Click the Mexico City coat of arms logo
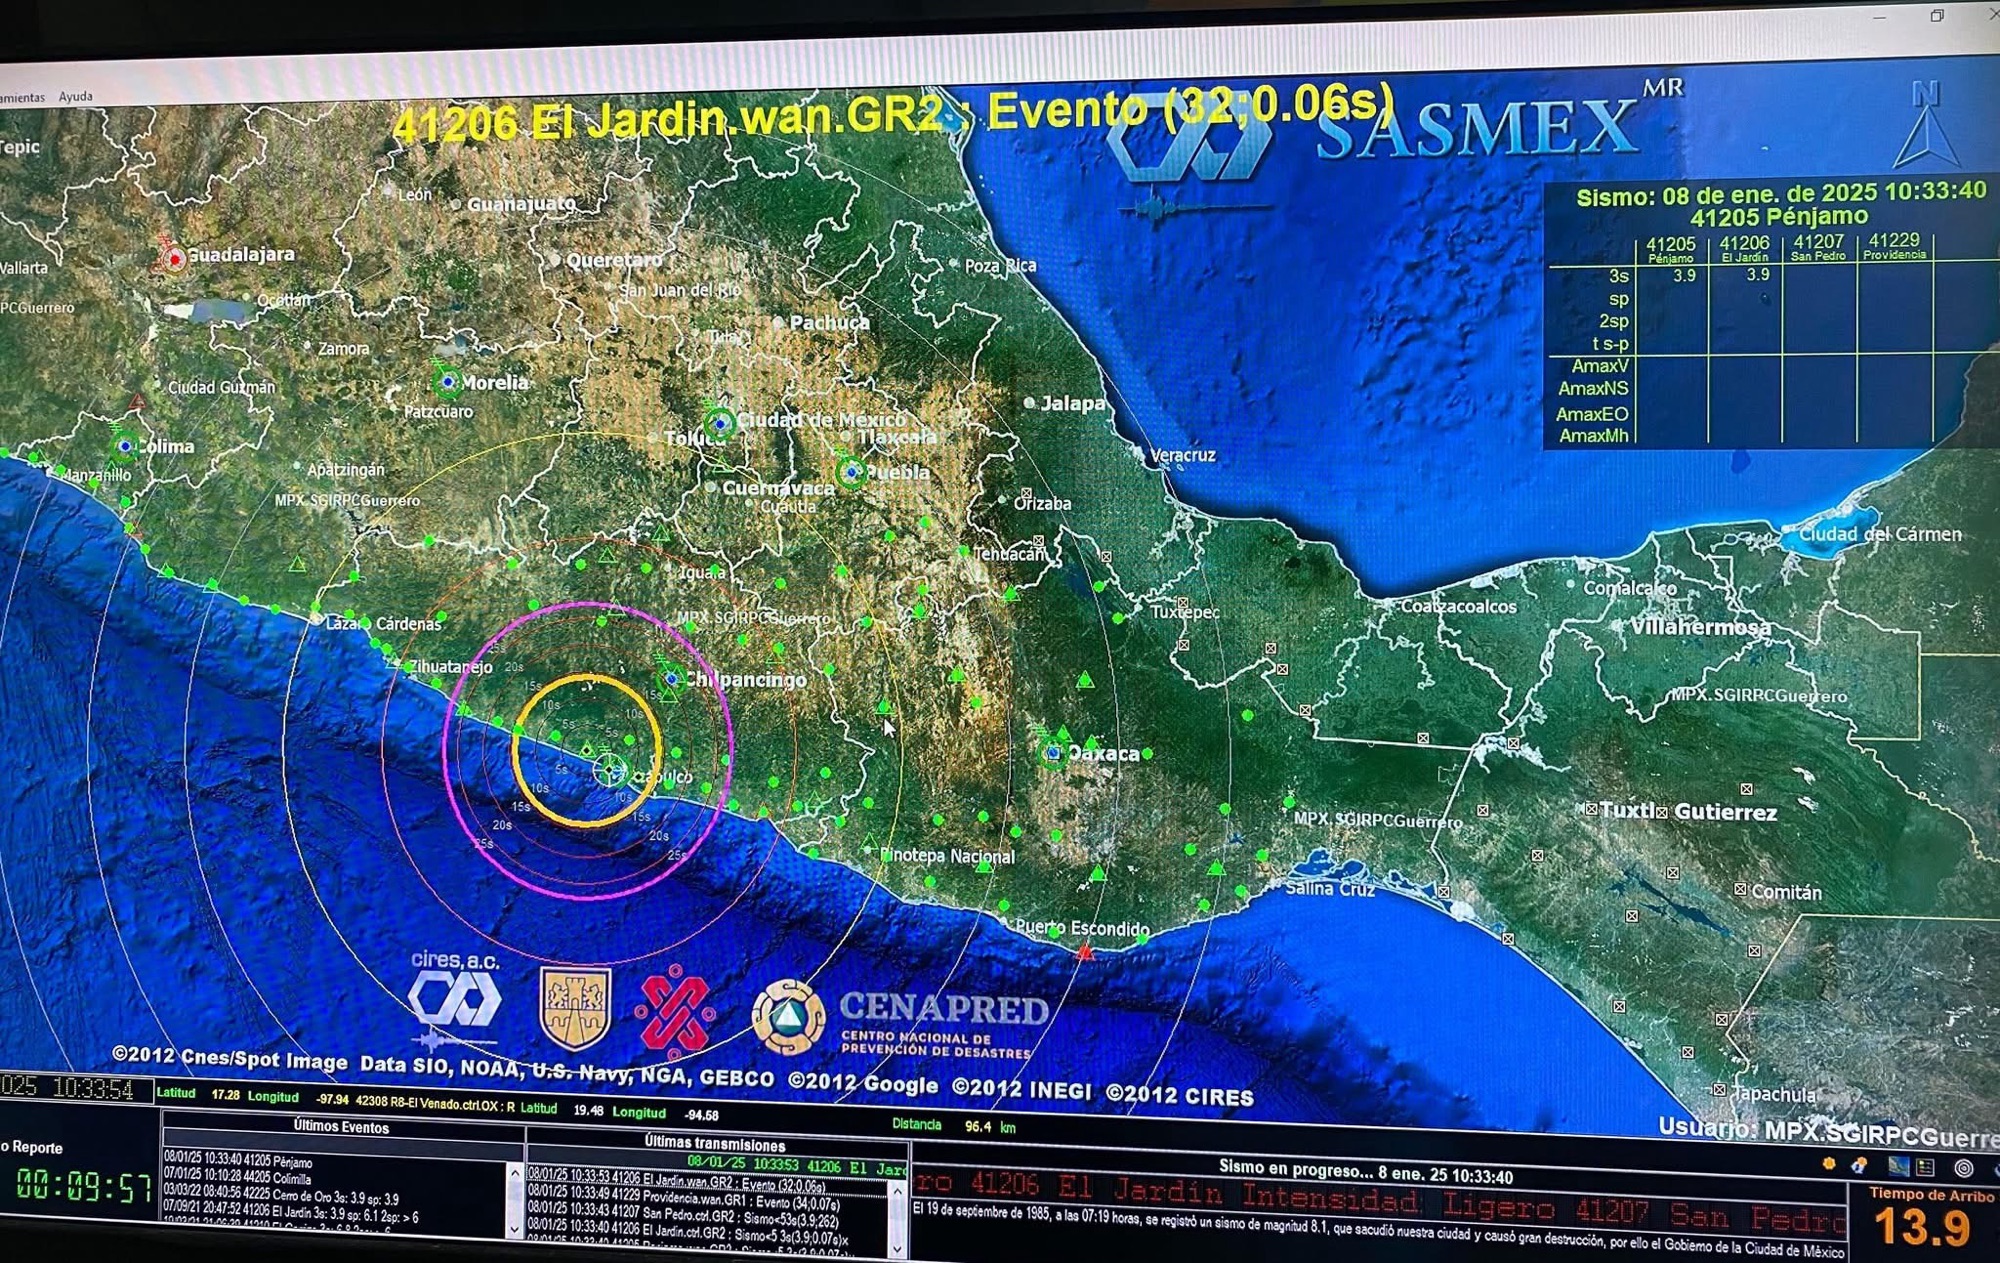Viewport: 2000px width, 1263px height. pyautogui.click(x=576, y=1008)
